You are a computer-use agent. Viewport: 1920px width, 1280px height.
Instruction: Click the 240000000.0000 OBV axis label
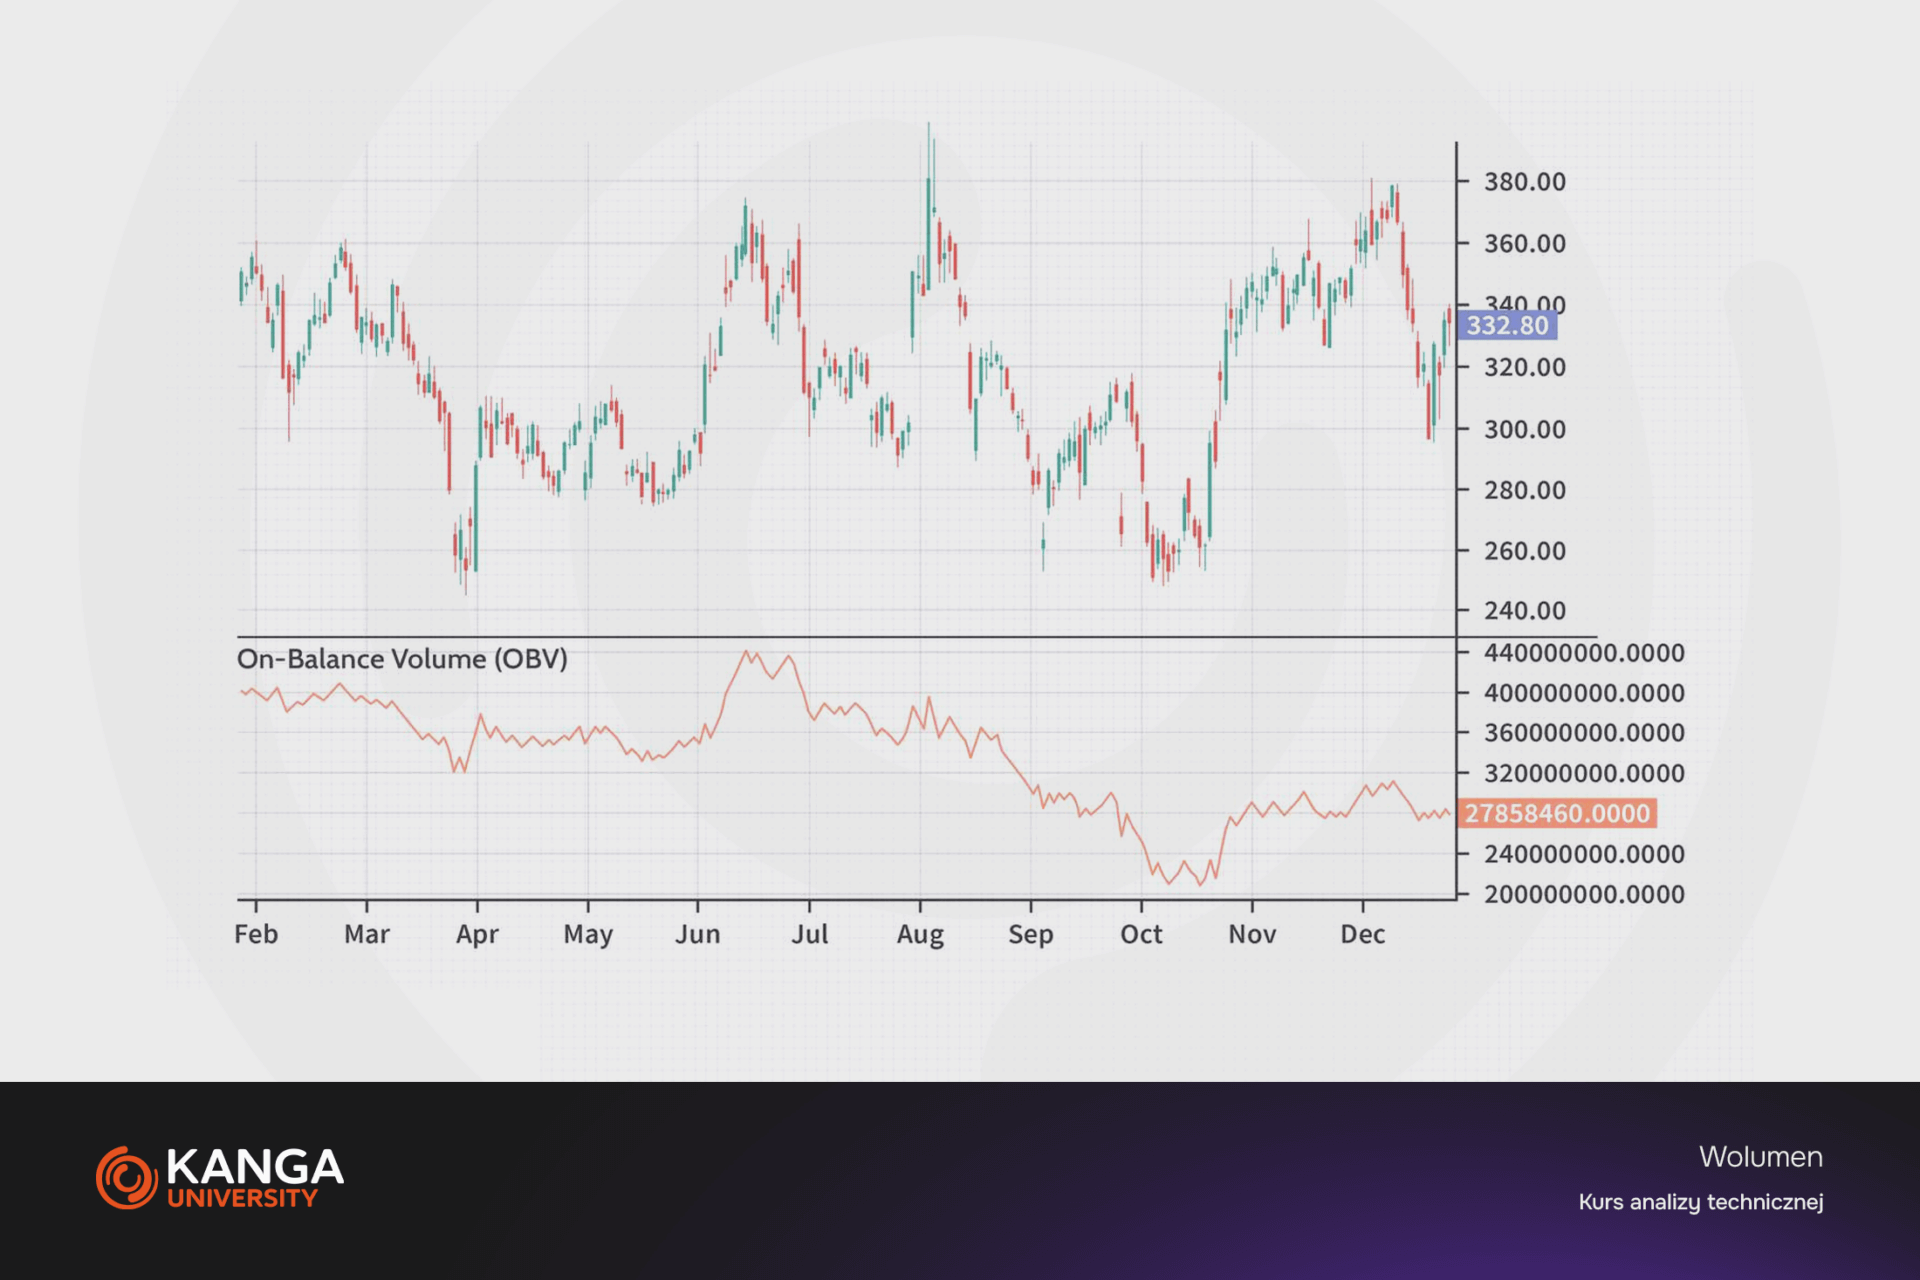pos(1584,854)
